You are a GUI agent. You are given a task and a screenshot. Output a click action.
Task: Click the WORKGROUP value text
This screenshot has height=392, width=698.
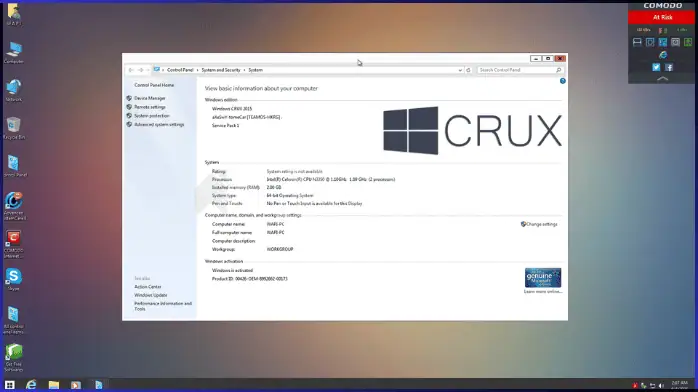point(280,249)
